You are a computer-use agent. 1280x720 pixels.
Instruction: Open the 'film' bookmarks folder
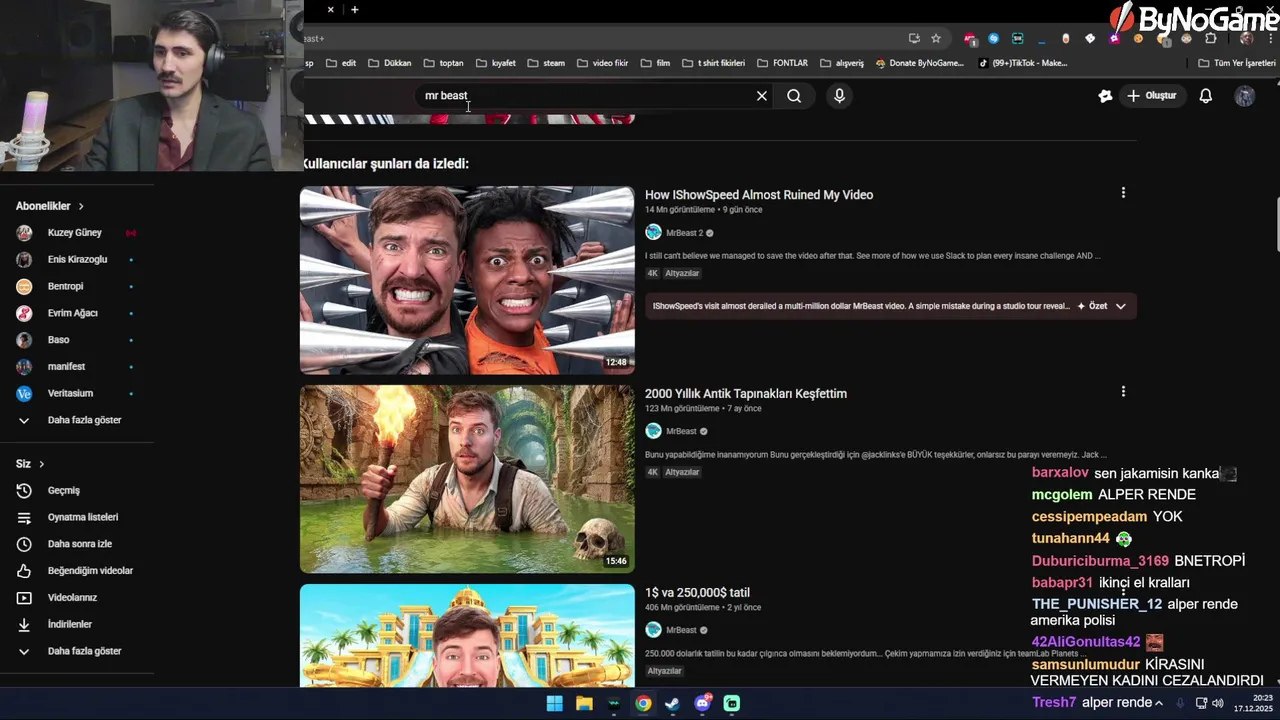click(655, 63)
